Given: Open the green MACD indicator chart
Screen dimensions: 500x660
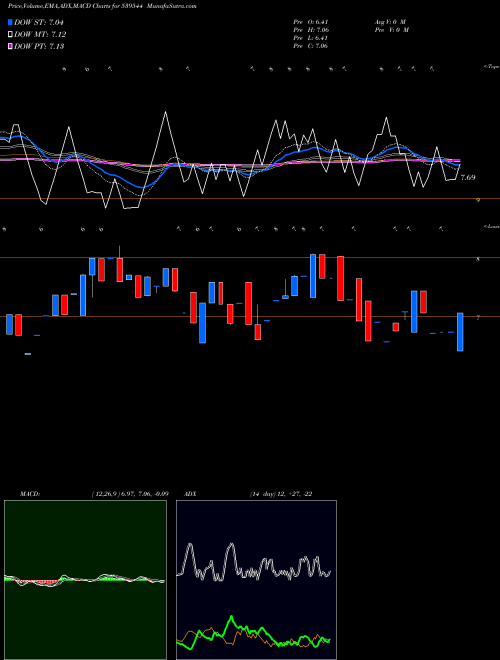Looking at the screenshot, I should (85, 580).
